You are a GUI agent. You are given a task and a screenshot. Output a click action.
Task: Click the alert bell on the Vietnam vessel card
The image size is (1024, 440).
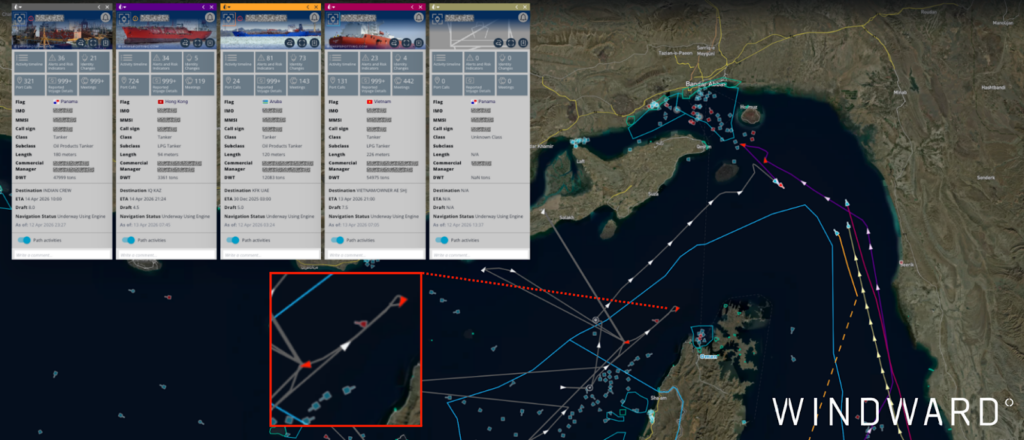[x=419, y=18]
